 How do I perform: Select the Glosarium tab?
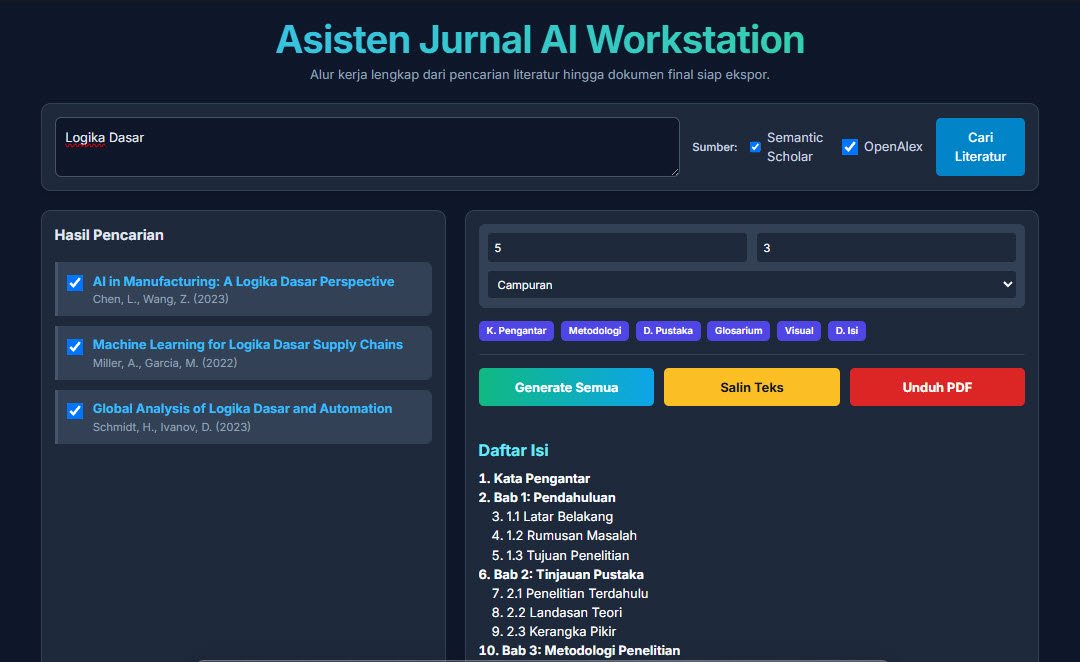(x=738, y=331)
